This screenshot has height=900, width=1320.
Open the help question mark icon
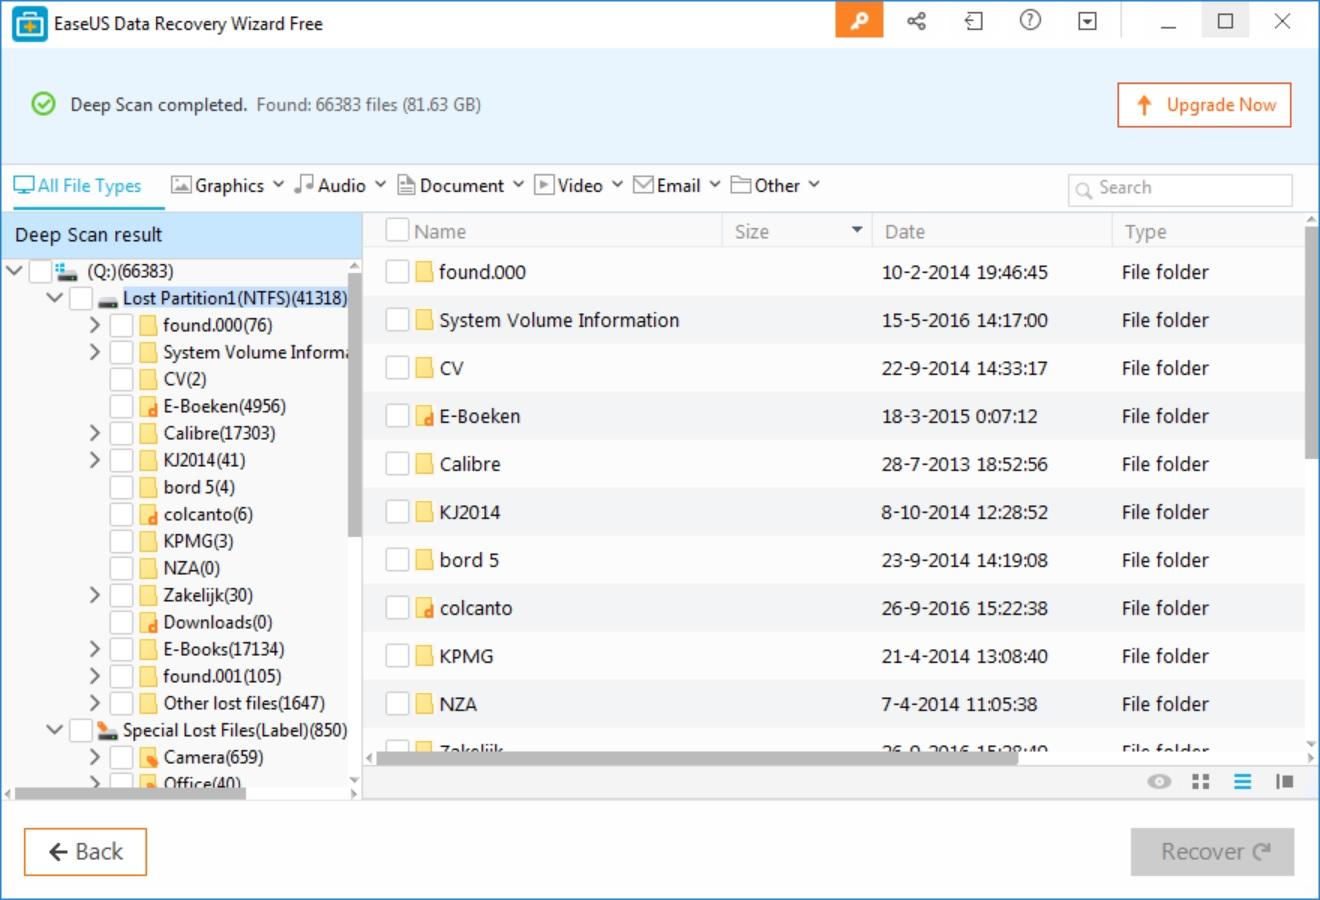(1030, 21)
